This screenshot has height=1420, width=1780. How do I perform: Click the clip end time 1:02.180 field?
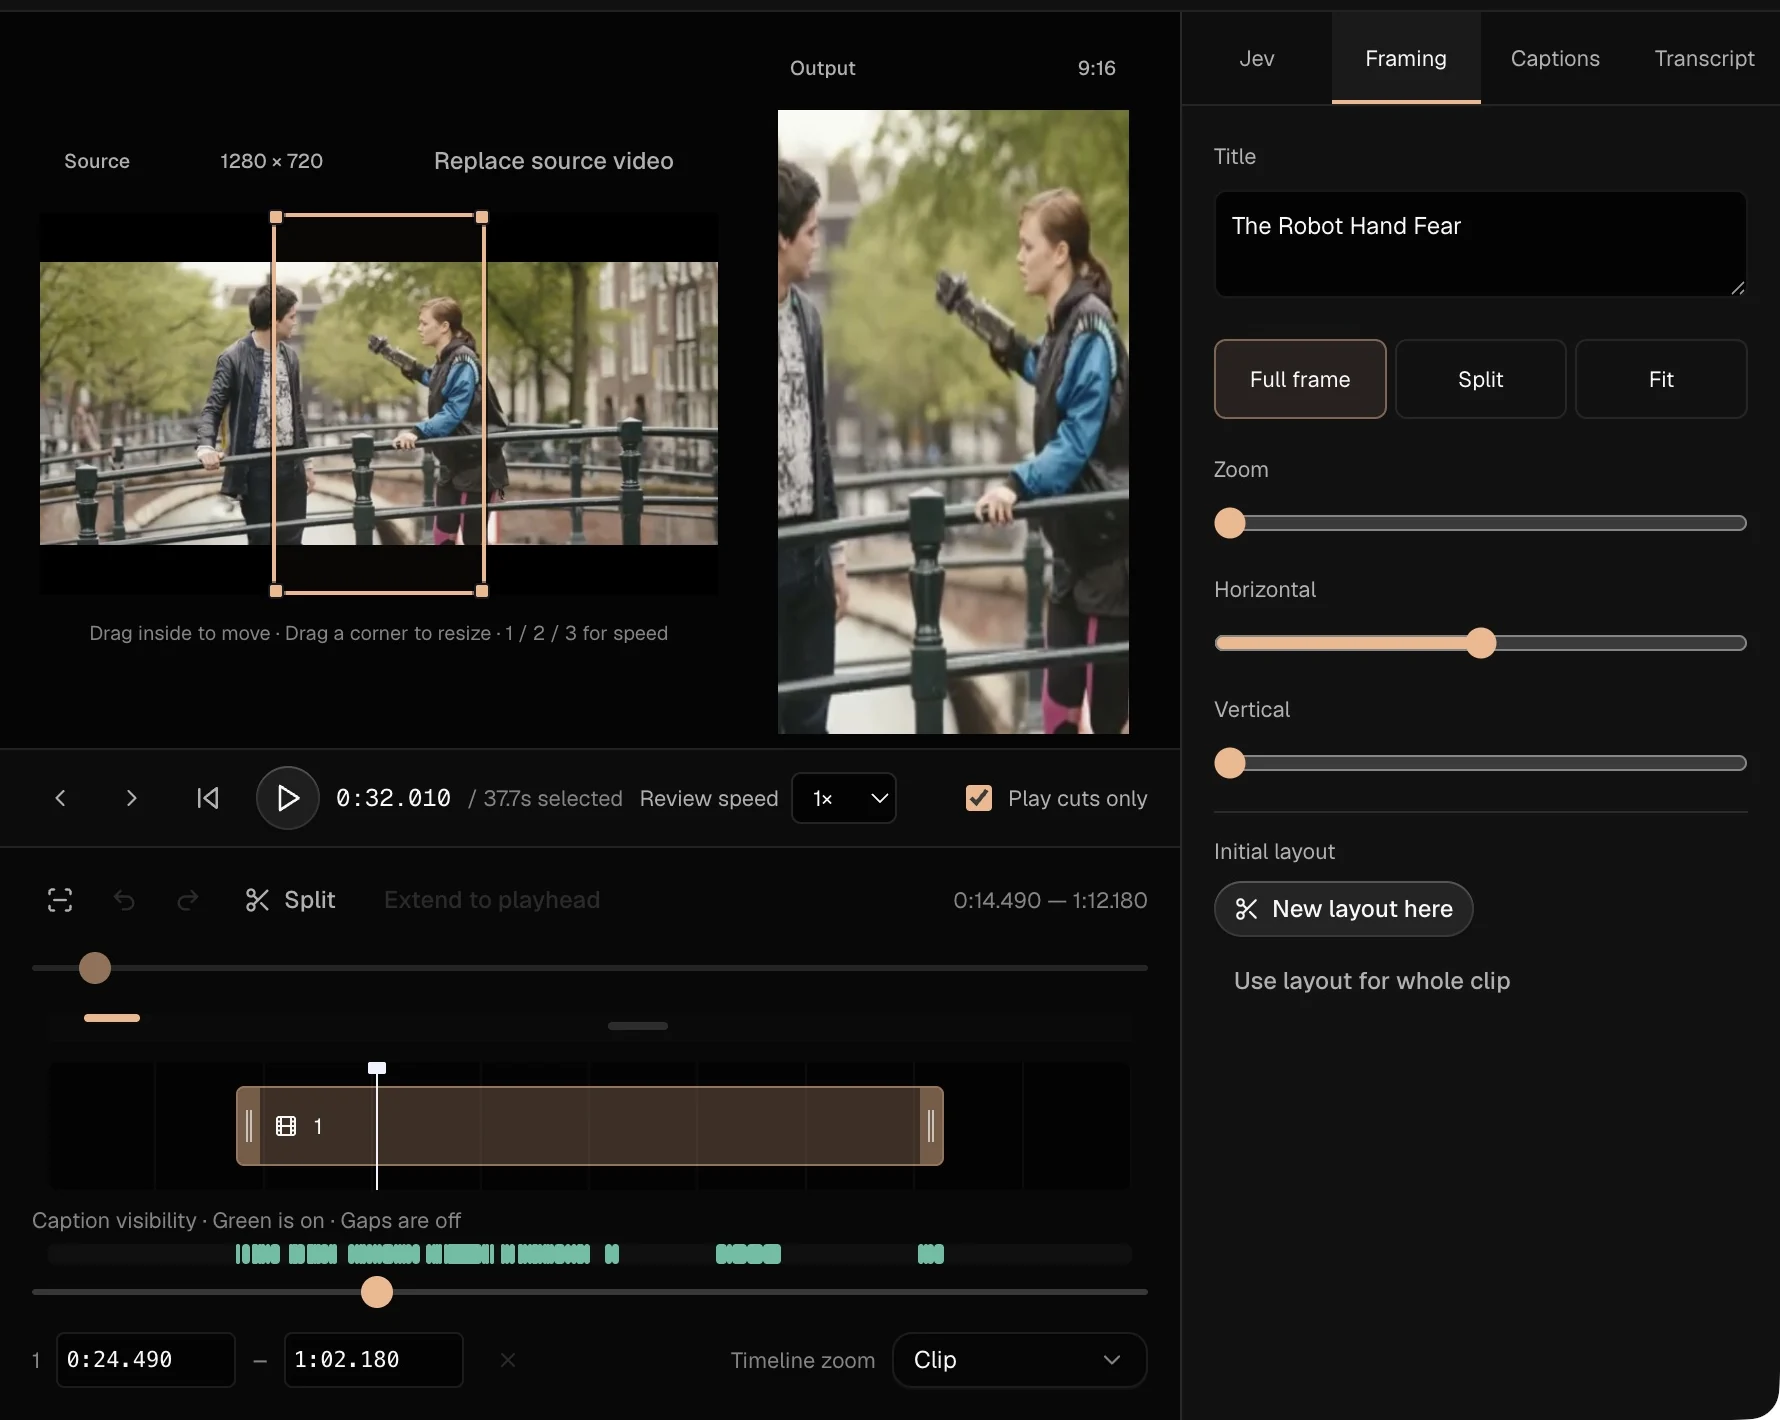(x=374, y=1360)
